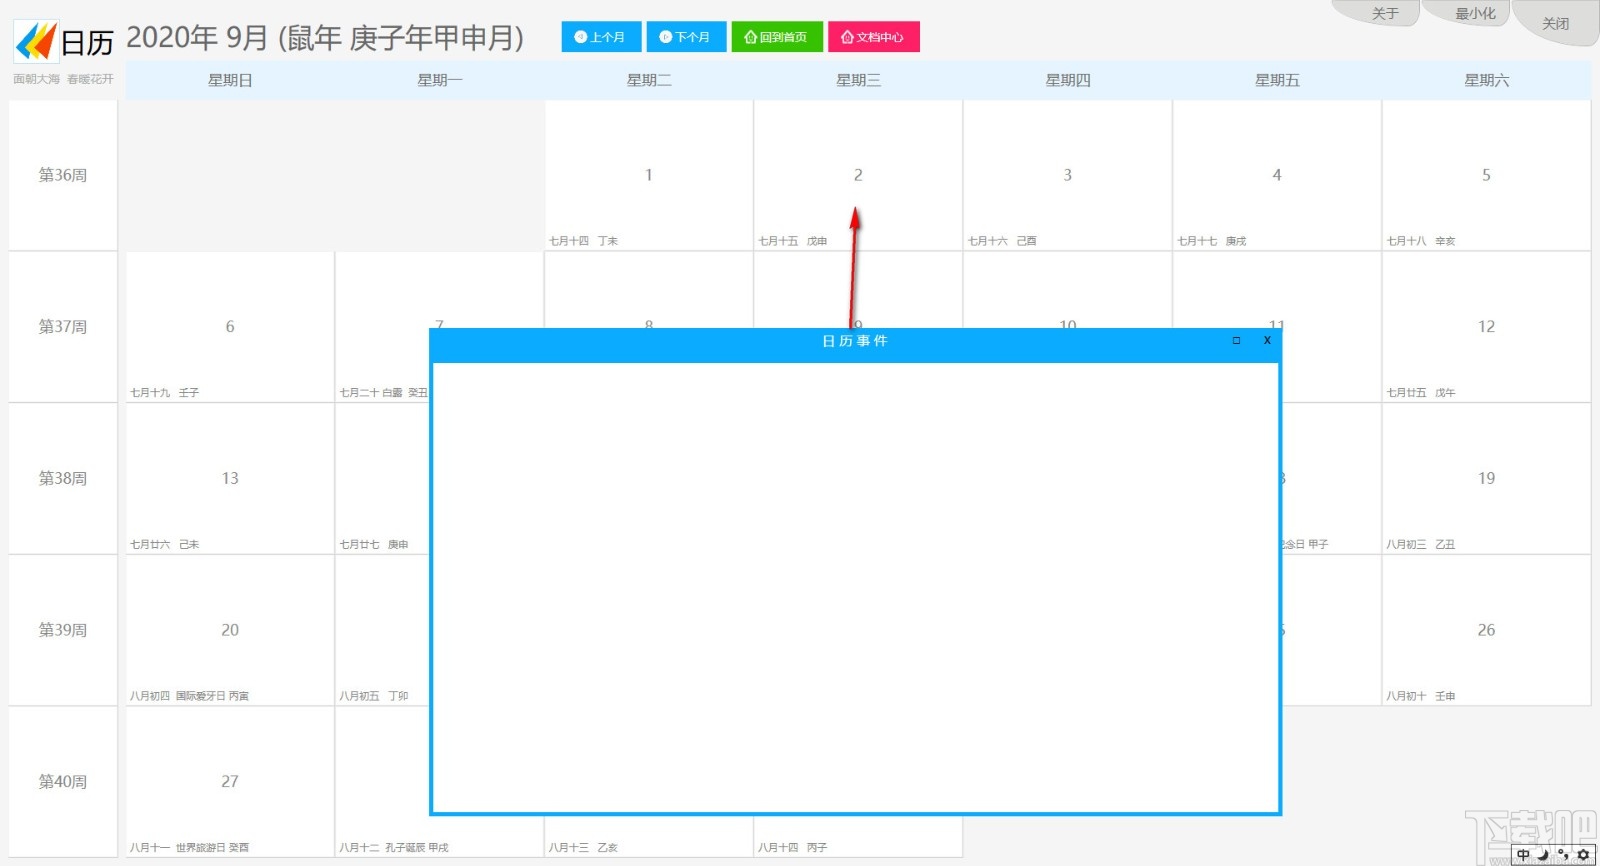This screenshot has height=866, width=1600.
Task: Select September 4 on the calendar
Action: coord(1277,175)
